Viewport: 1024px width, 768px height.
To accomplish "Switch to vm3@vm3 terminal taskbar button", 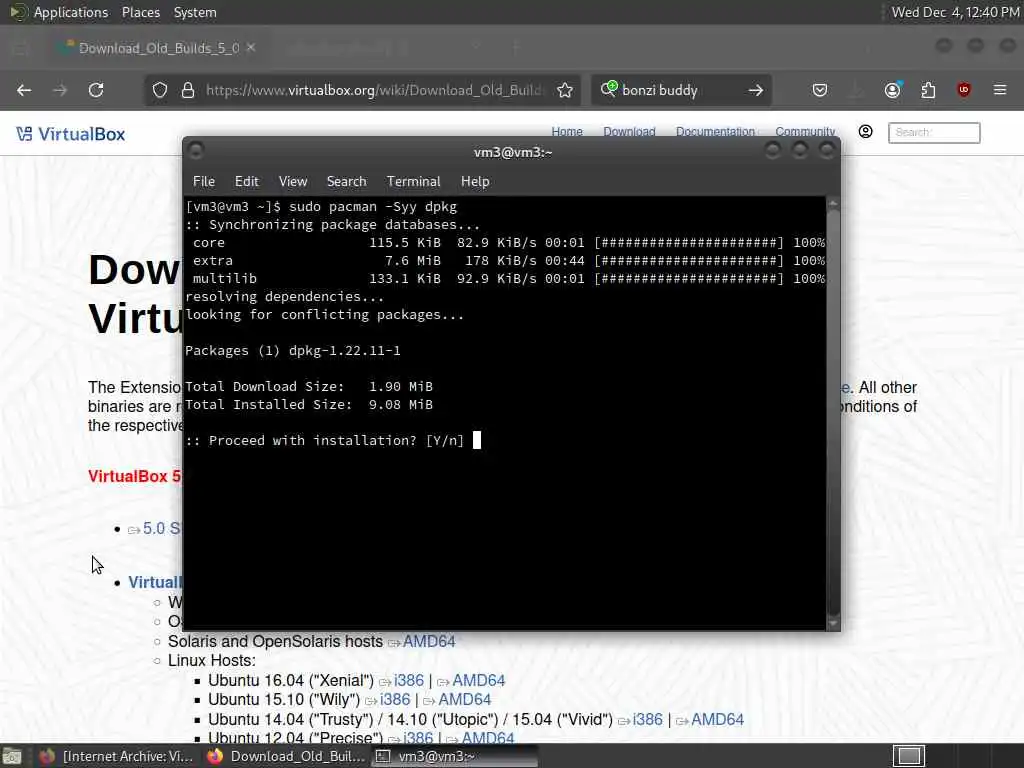I will [x=455, y=756].
